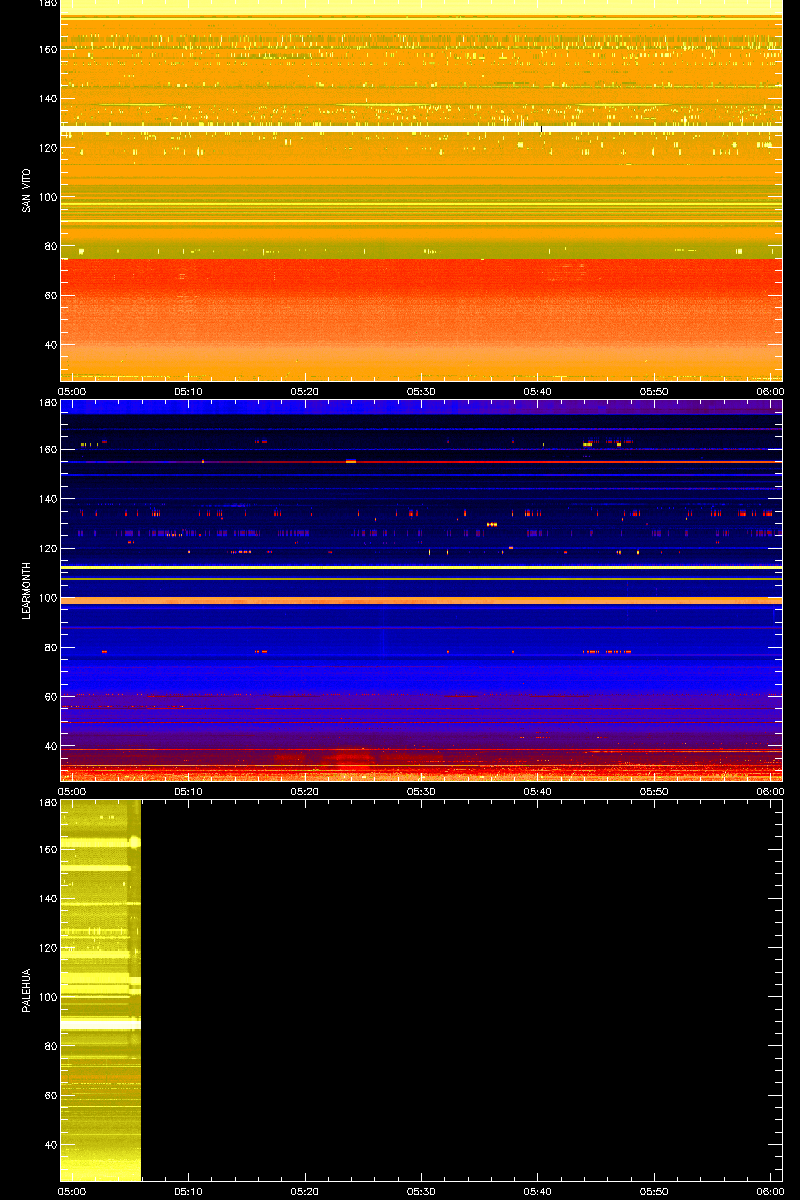Click the SAN VITO axis label
800x1200 pixels.
point(26,190)
